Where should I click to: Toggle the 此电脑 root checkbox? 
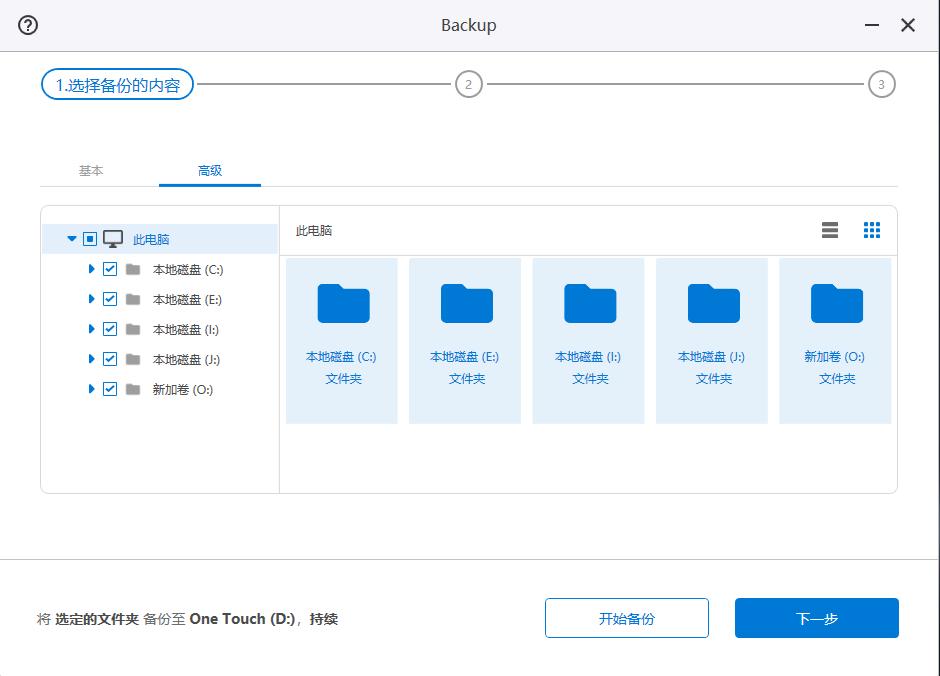(90, 239)
